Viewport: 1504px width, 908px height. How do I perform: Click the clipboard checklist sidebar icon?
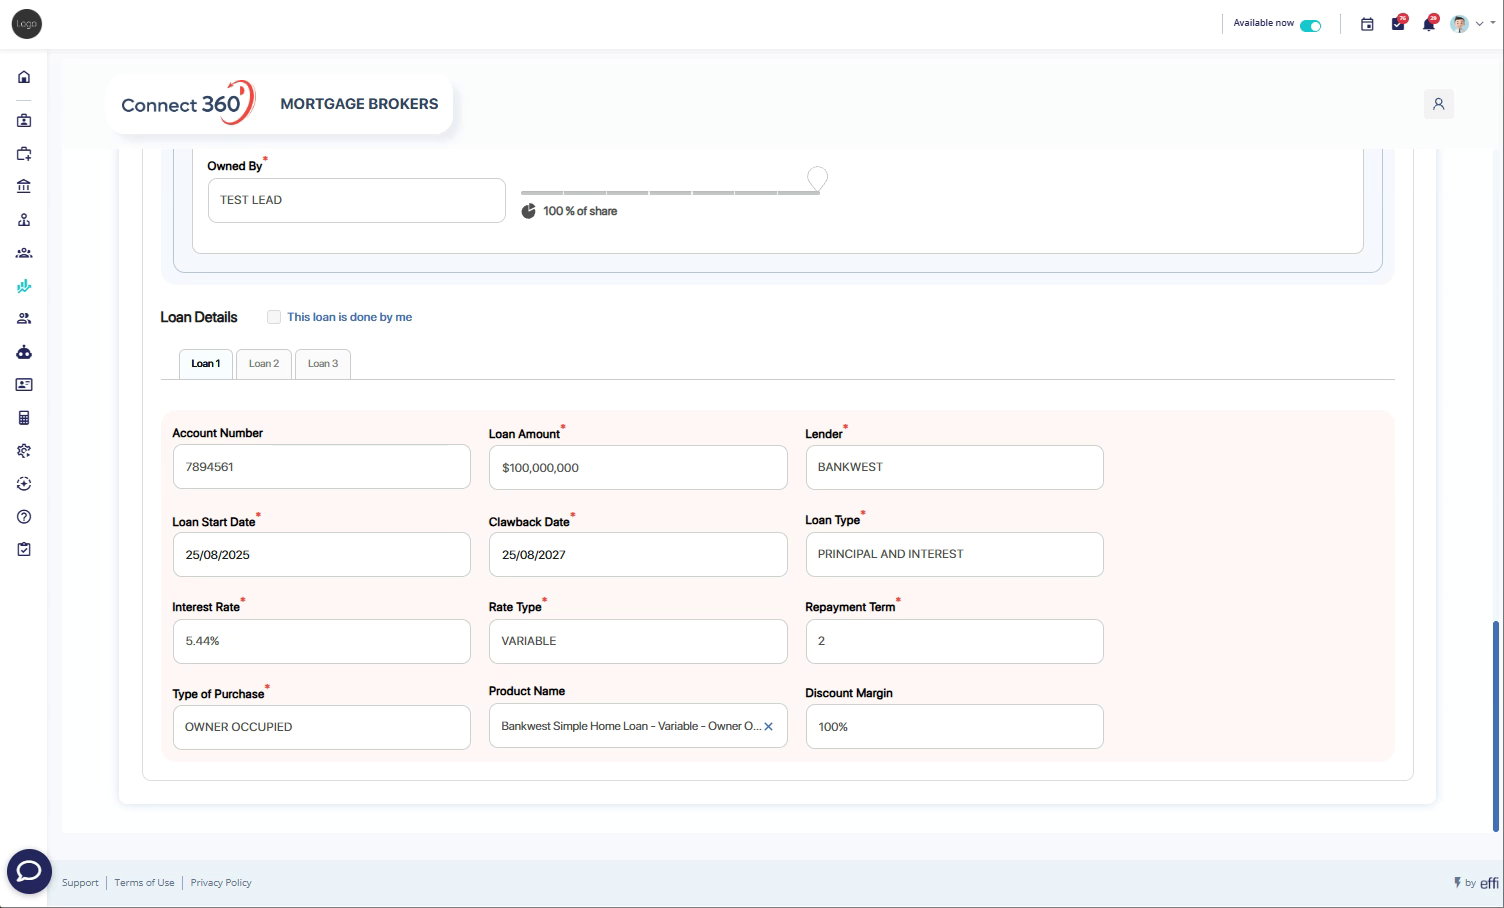(x=24, y=550)
